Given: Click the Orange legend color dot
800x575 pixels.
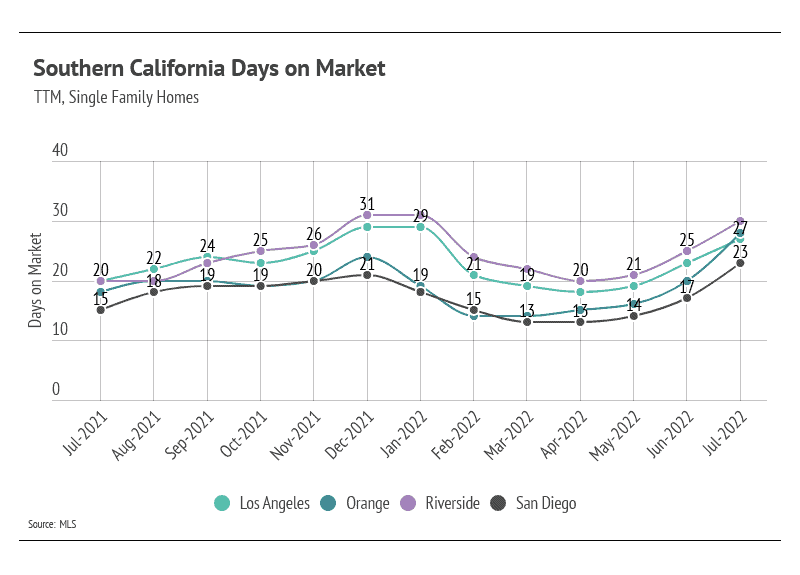Looking at the screenshot, I should pyautogui.click(x=328, y=503).
